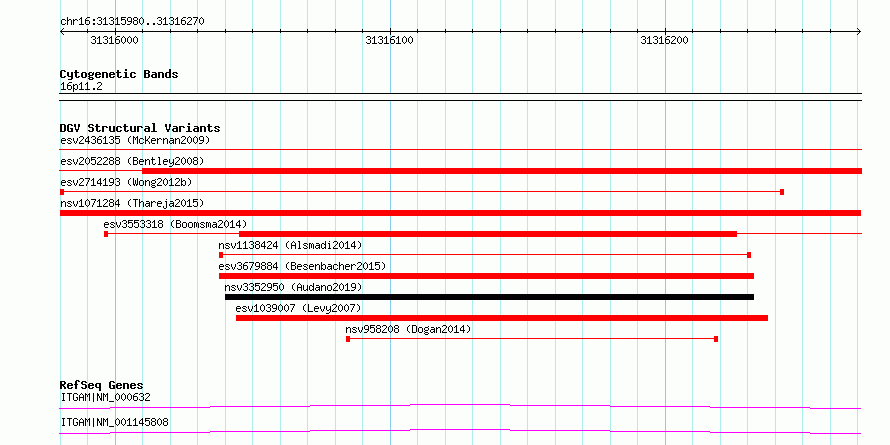Image resolution: width=890 pixels, height=445 pixels.
Task: Open variant esv2052288 (Bentley2008) label
Action: 132,161
